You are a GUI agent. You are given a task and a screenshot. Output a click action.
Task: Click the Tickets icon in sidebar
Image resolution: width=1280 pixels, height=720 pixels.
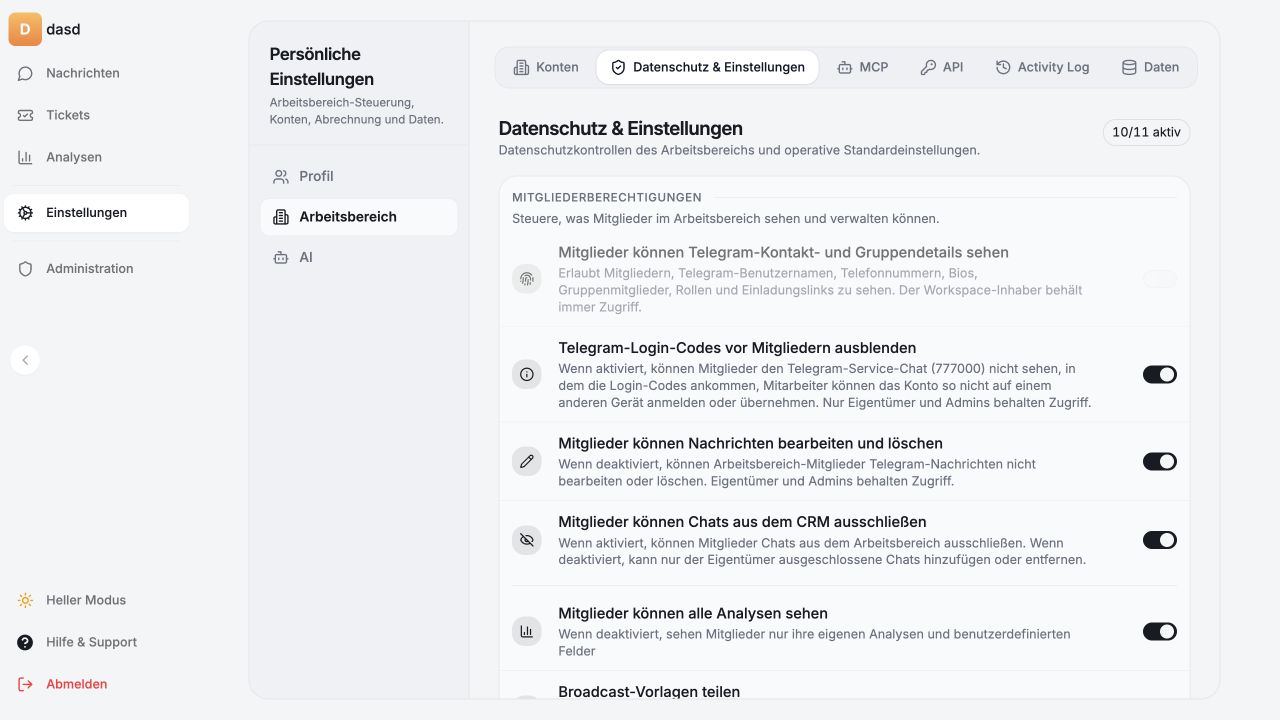(26, 115)
